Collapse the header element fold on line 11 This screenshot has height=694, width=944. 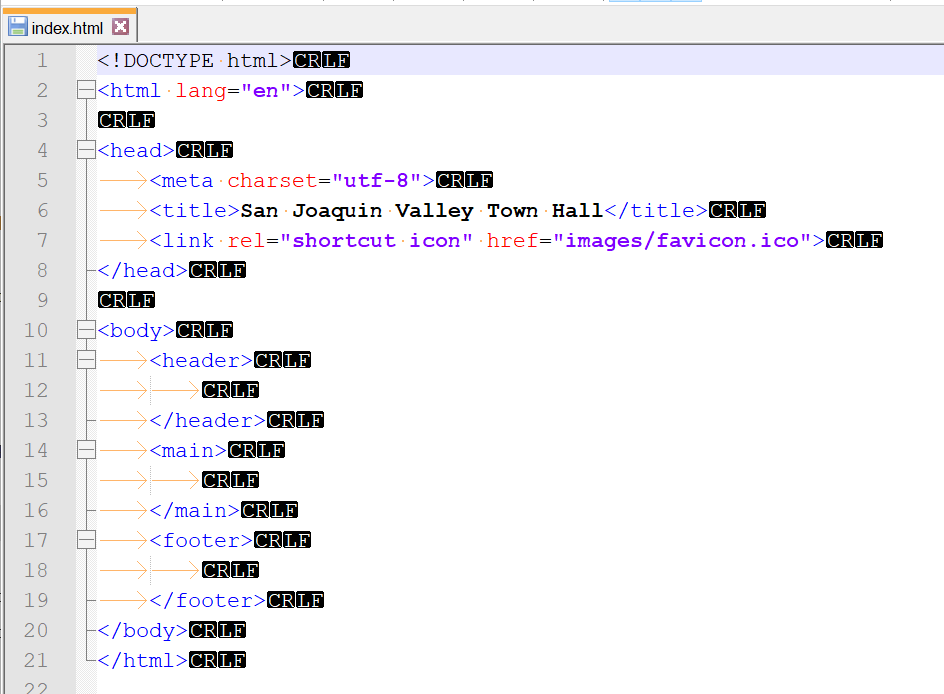coord(85,360)
